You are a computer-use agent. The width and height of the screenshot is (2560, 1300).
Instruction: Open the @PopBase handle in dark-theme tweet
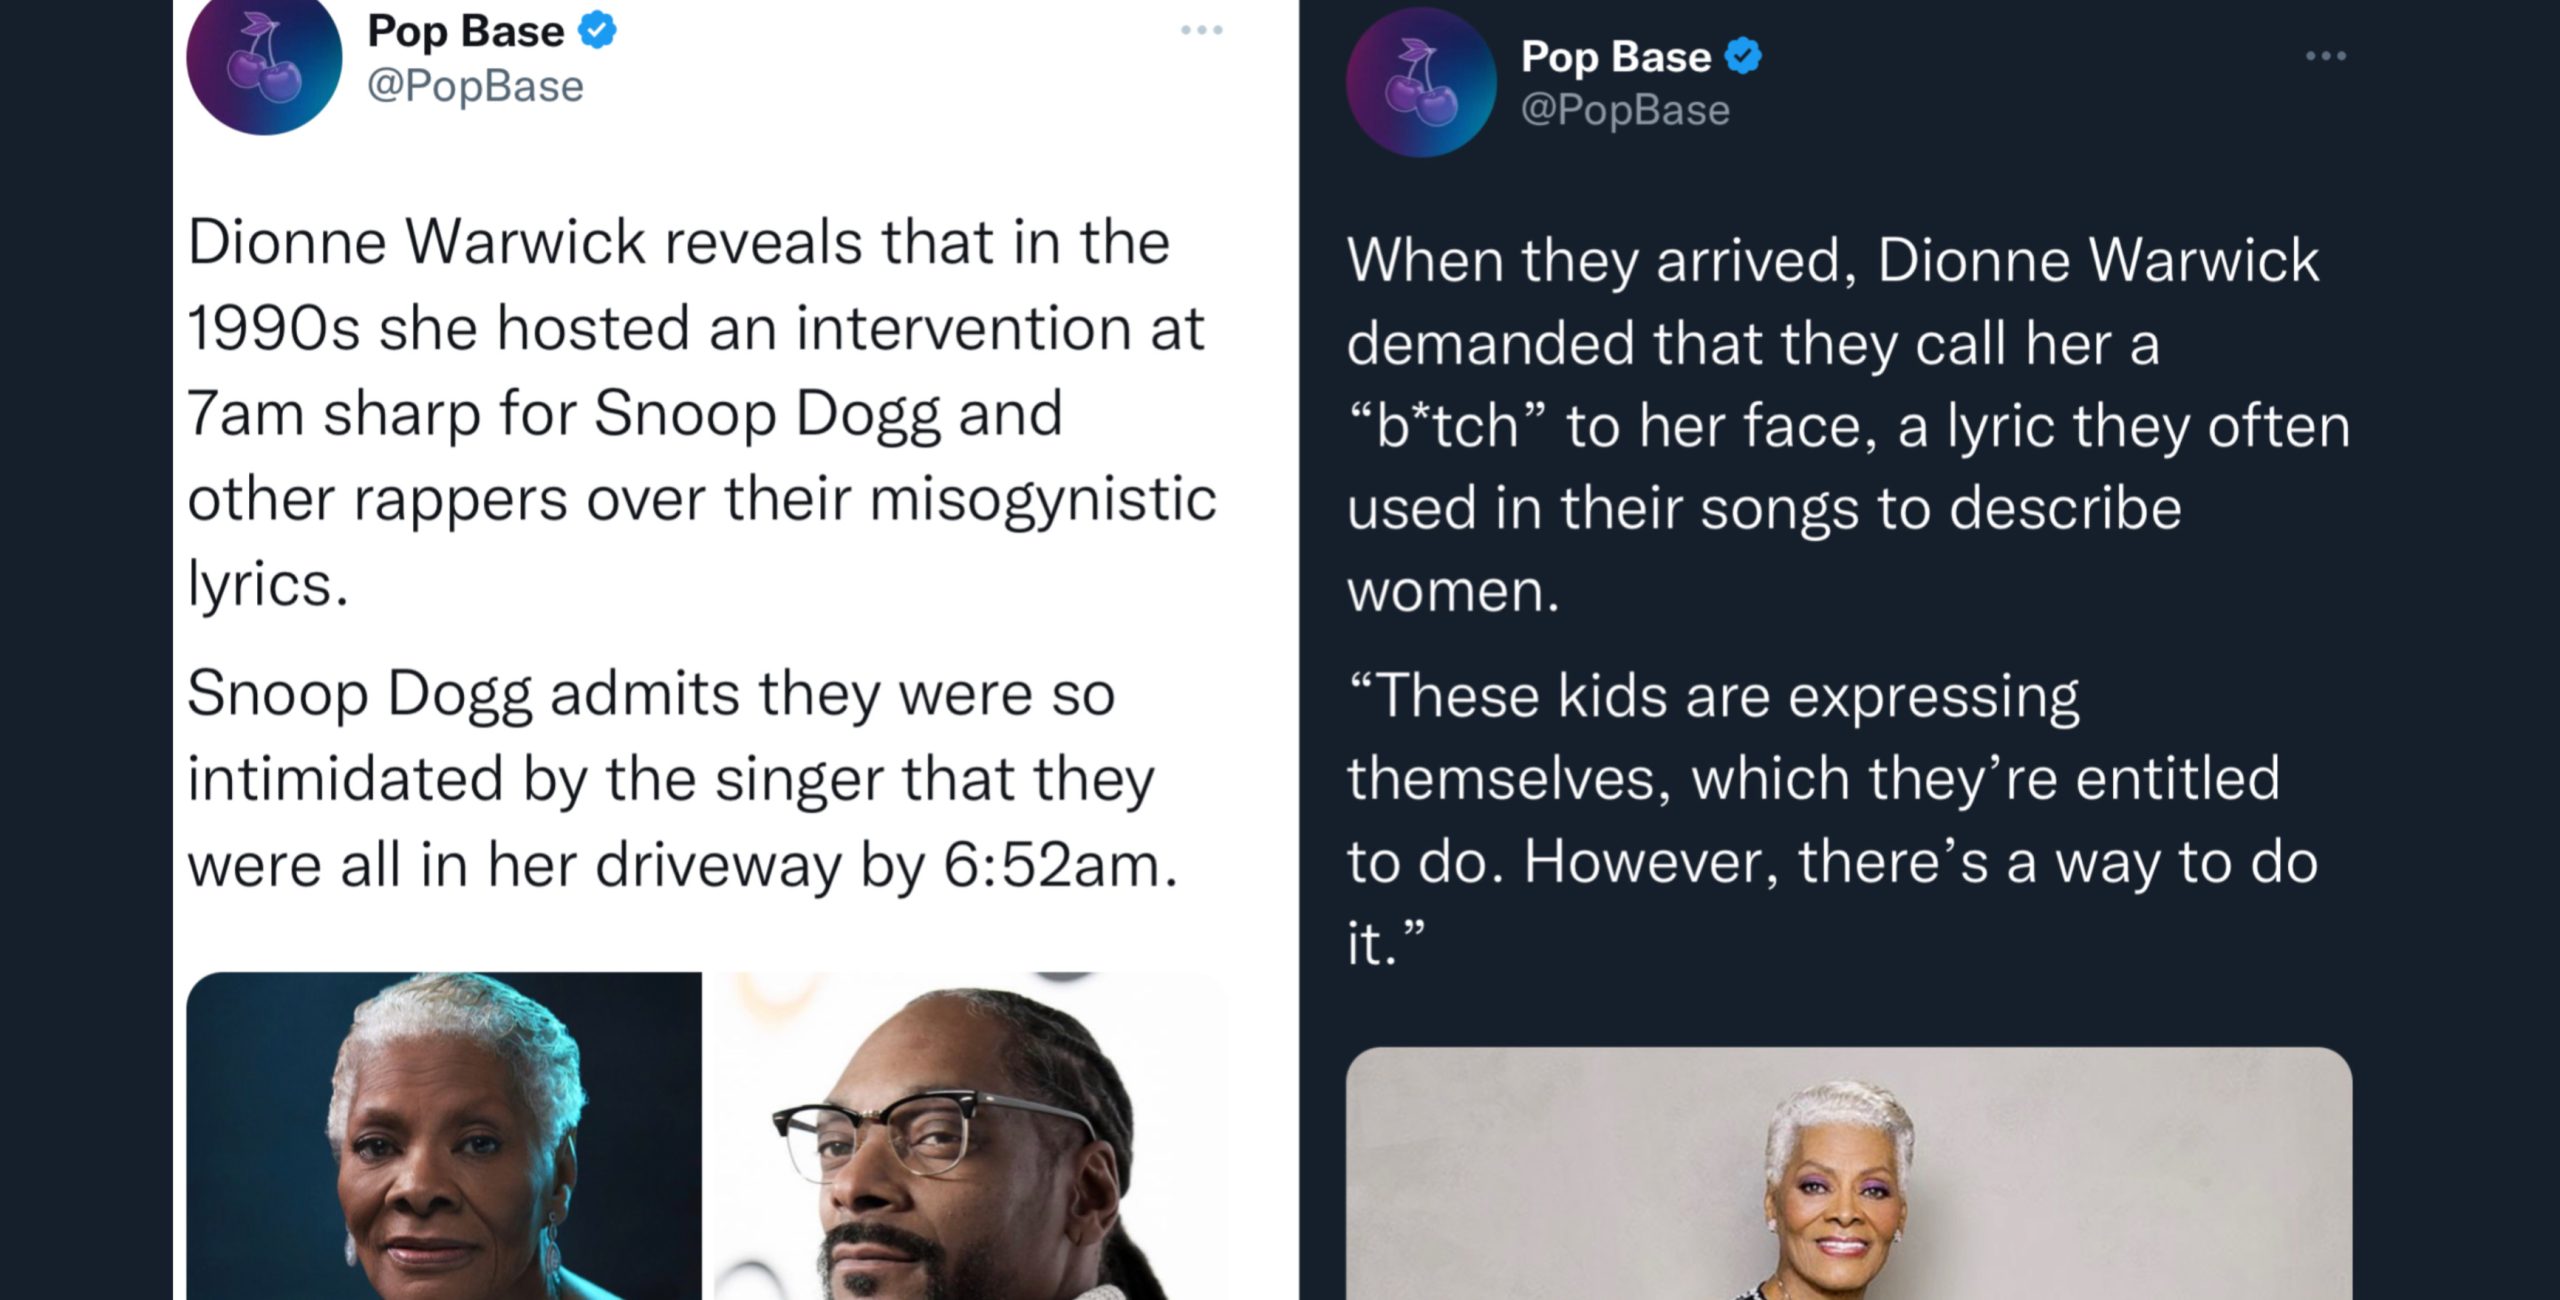[1625, 110]
